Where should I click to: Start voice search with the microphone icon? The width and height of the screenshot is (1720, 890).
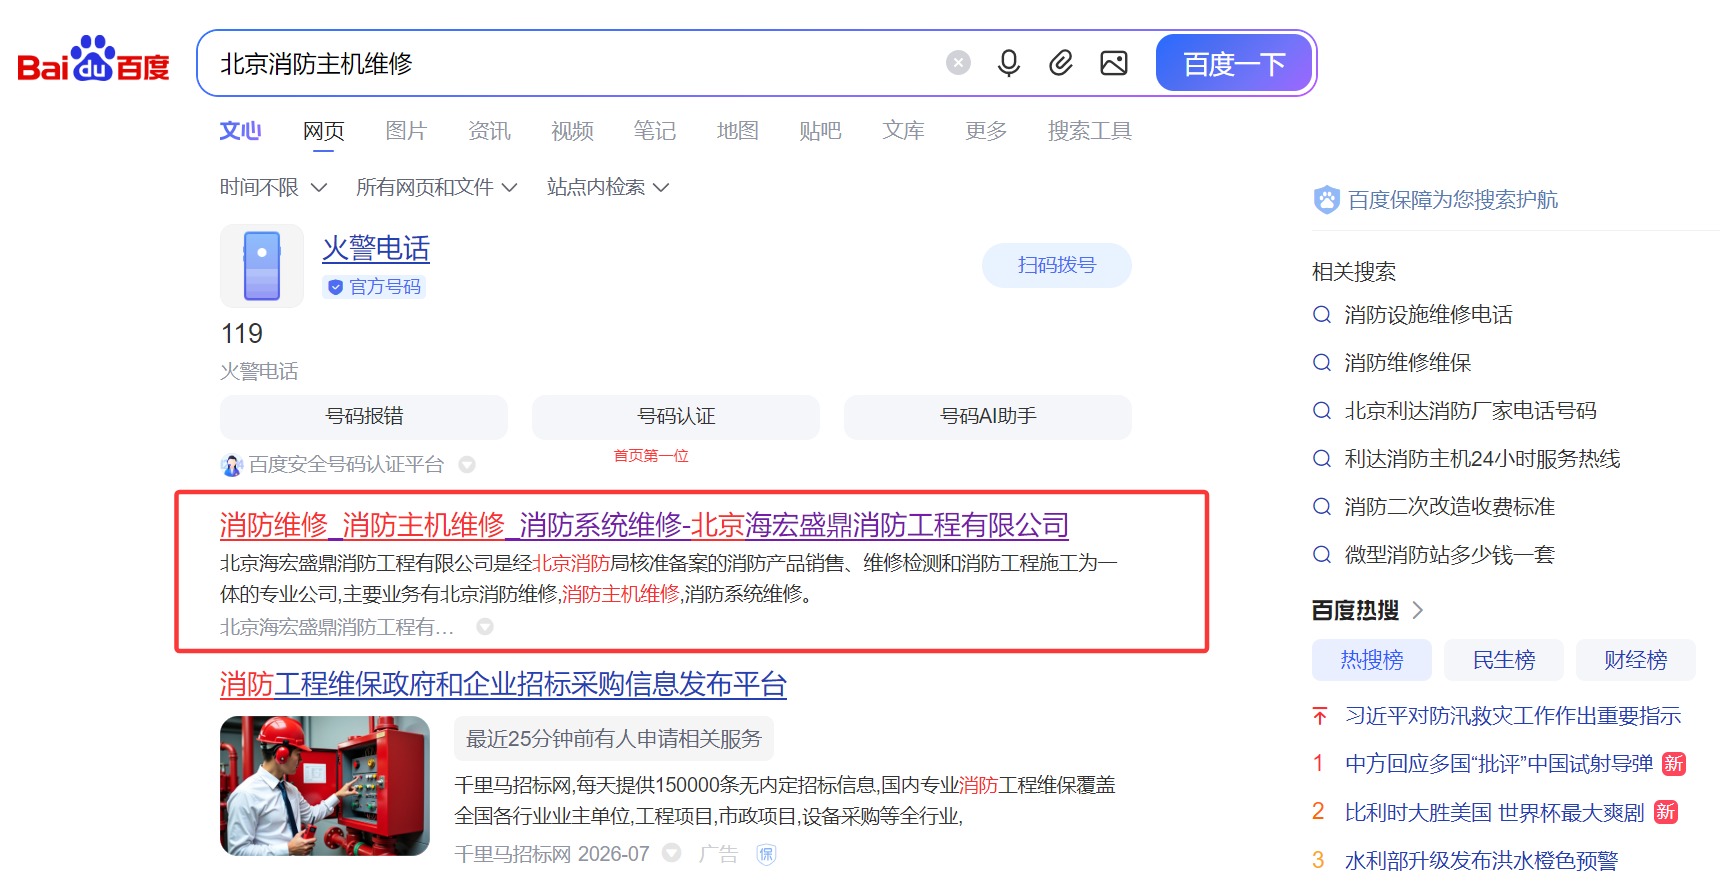coord(1009,63)
